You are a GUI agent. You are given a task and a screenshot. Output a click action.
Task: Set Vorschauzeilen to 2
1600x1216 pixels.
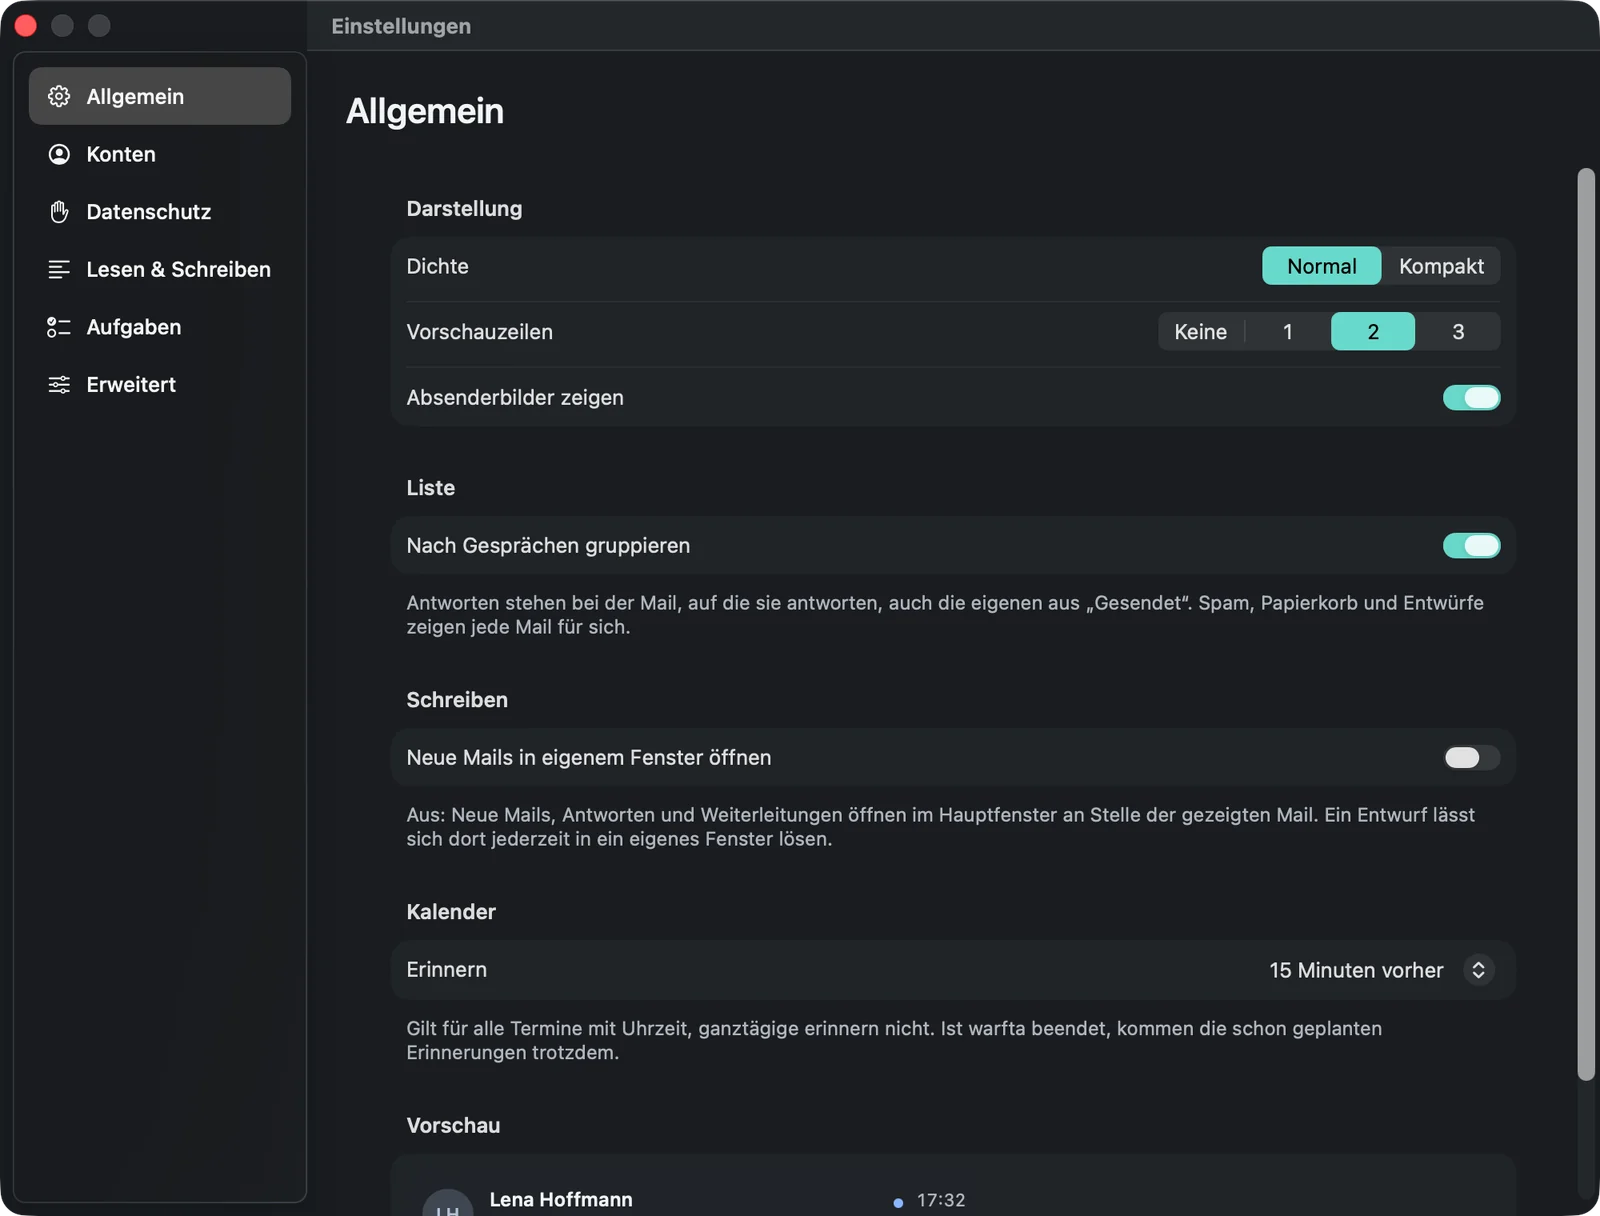pos(1373,332)
